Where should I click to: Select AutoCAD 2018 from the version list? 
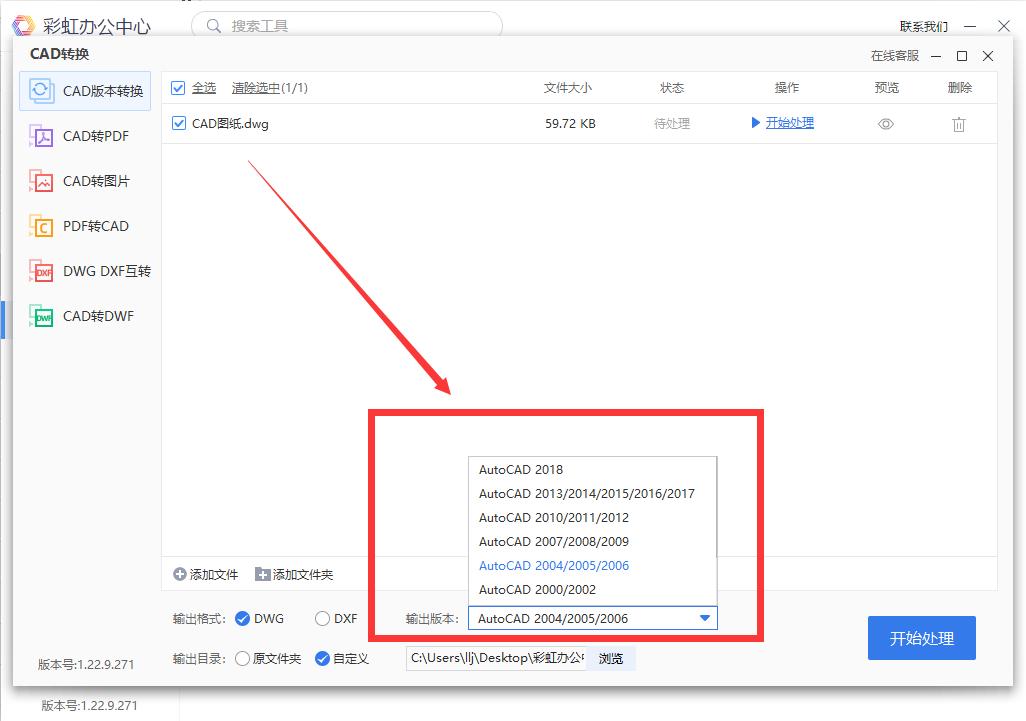click(x=520, y=469)
